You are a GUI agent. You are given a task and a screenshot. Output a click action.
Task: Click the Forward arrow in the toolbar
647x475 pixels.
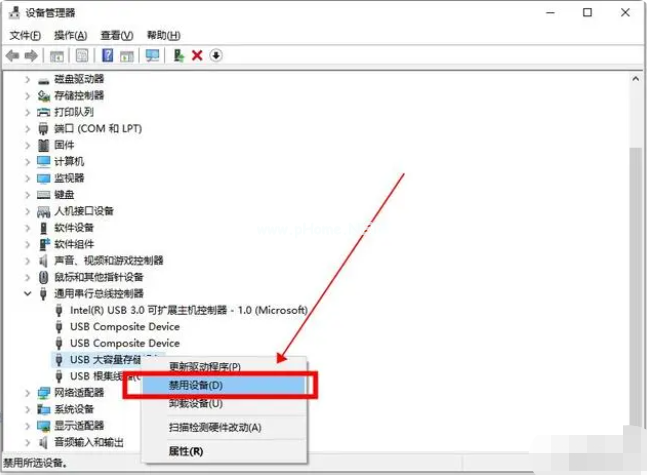click(x=31, y=55)
